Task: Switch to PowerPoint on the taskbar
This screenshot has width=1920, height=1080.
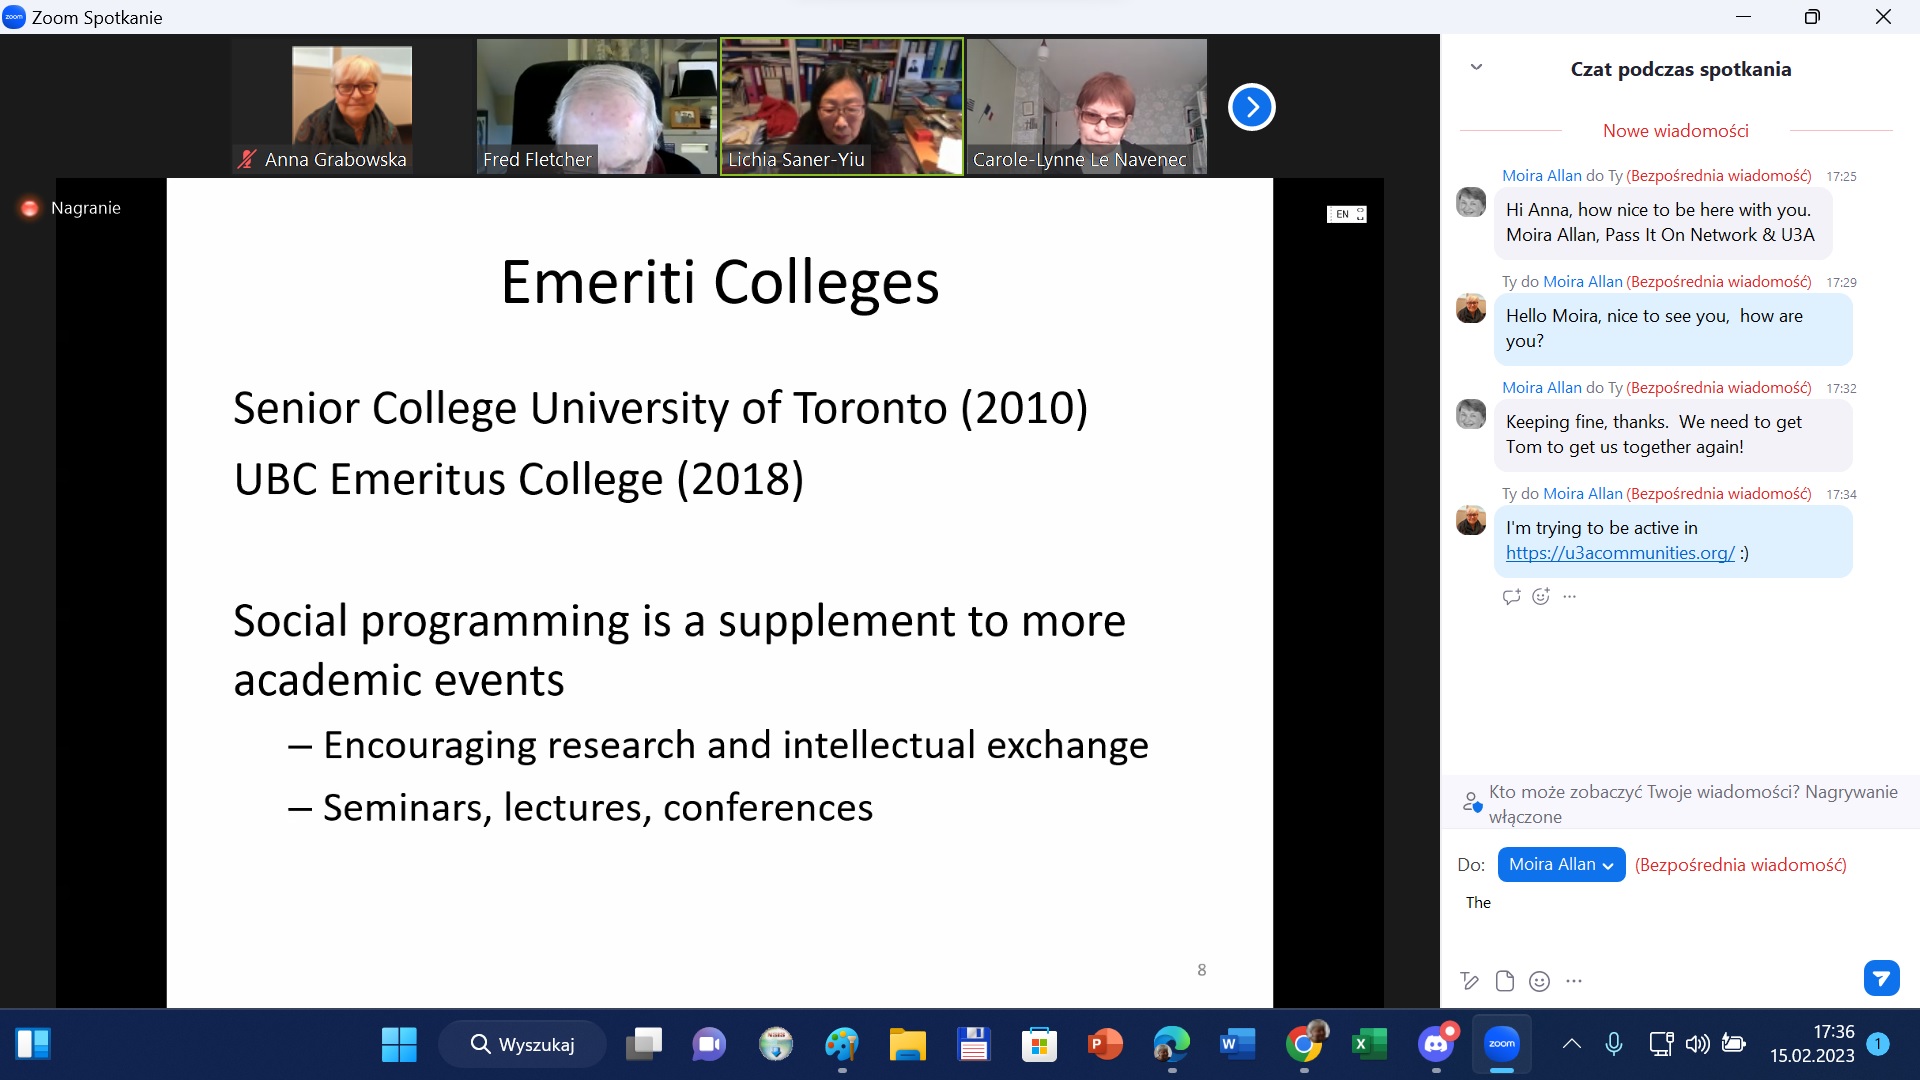Action: tap(1105, 1045)
